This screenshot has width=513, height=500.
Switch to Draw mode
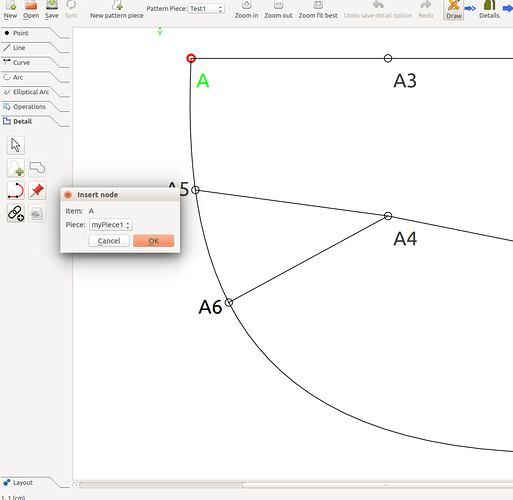point(454,10)
